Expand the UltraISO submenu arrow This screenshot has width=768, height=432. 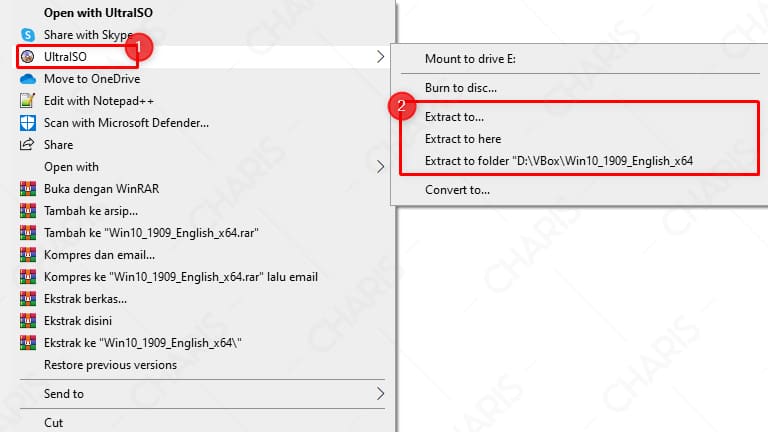(x=381, y=57)
